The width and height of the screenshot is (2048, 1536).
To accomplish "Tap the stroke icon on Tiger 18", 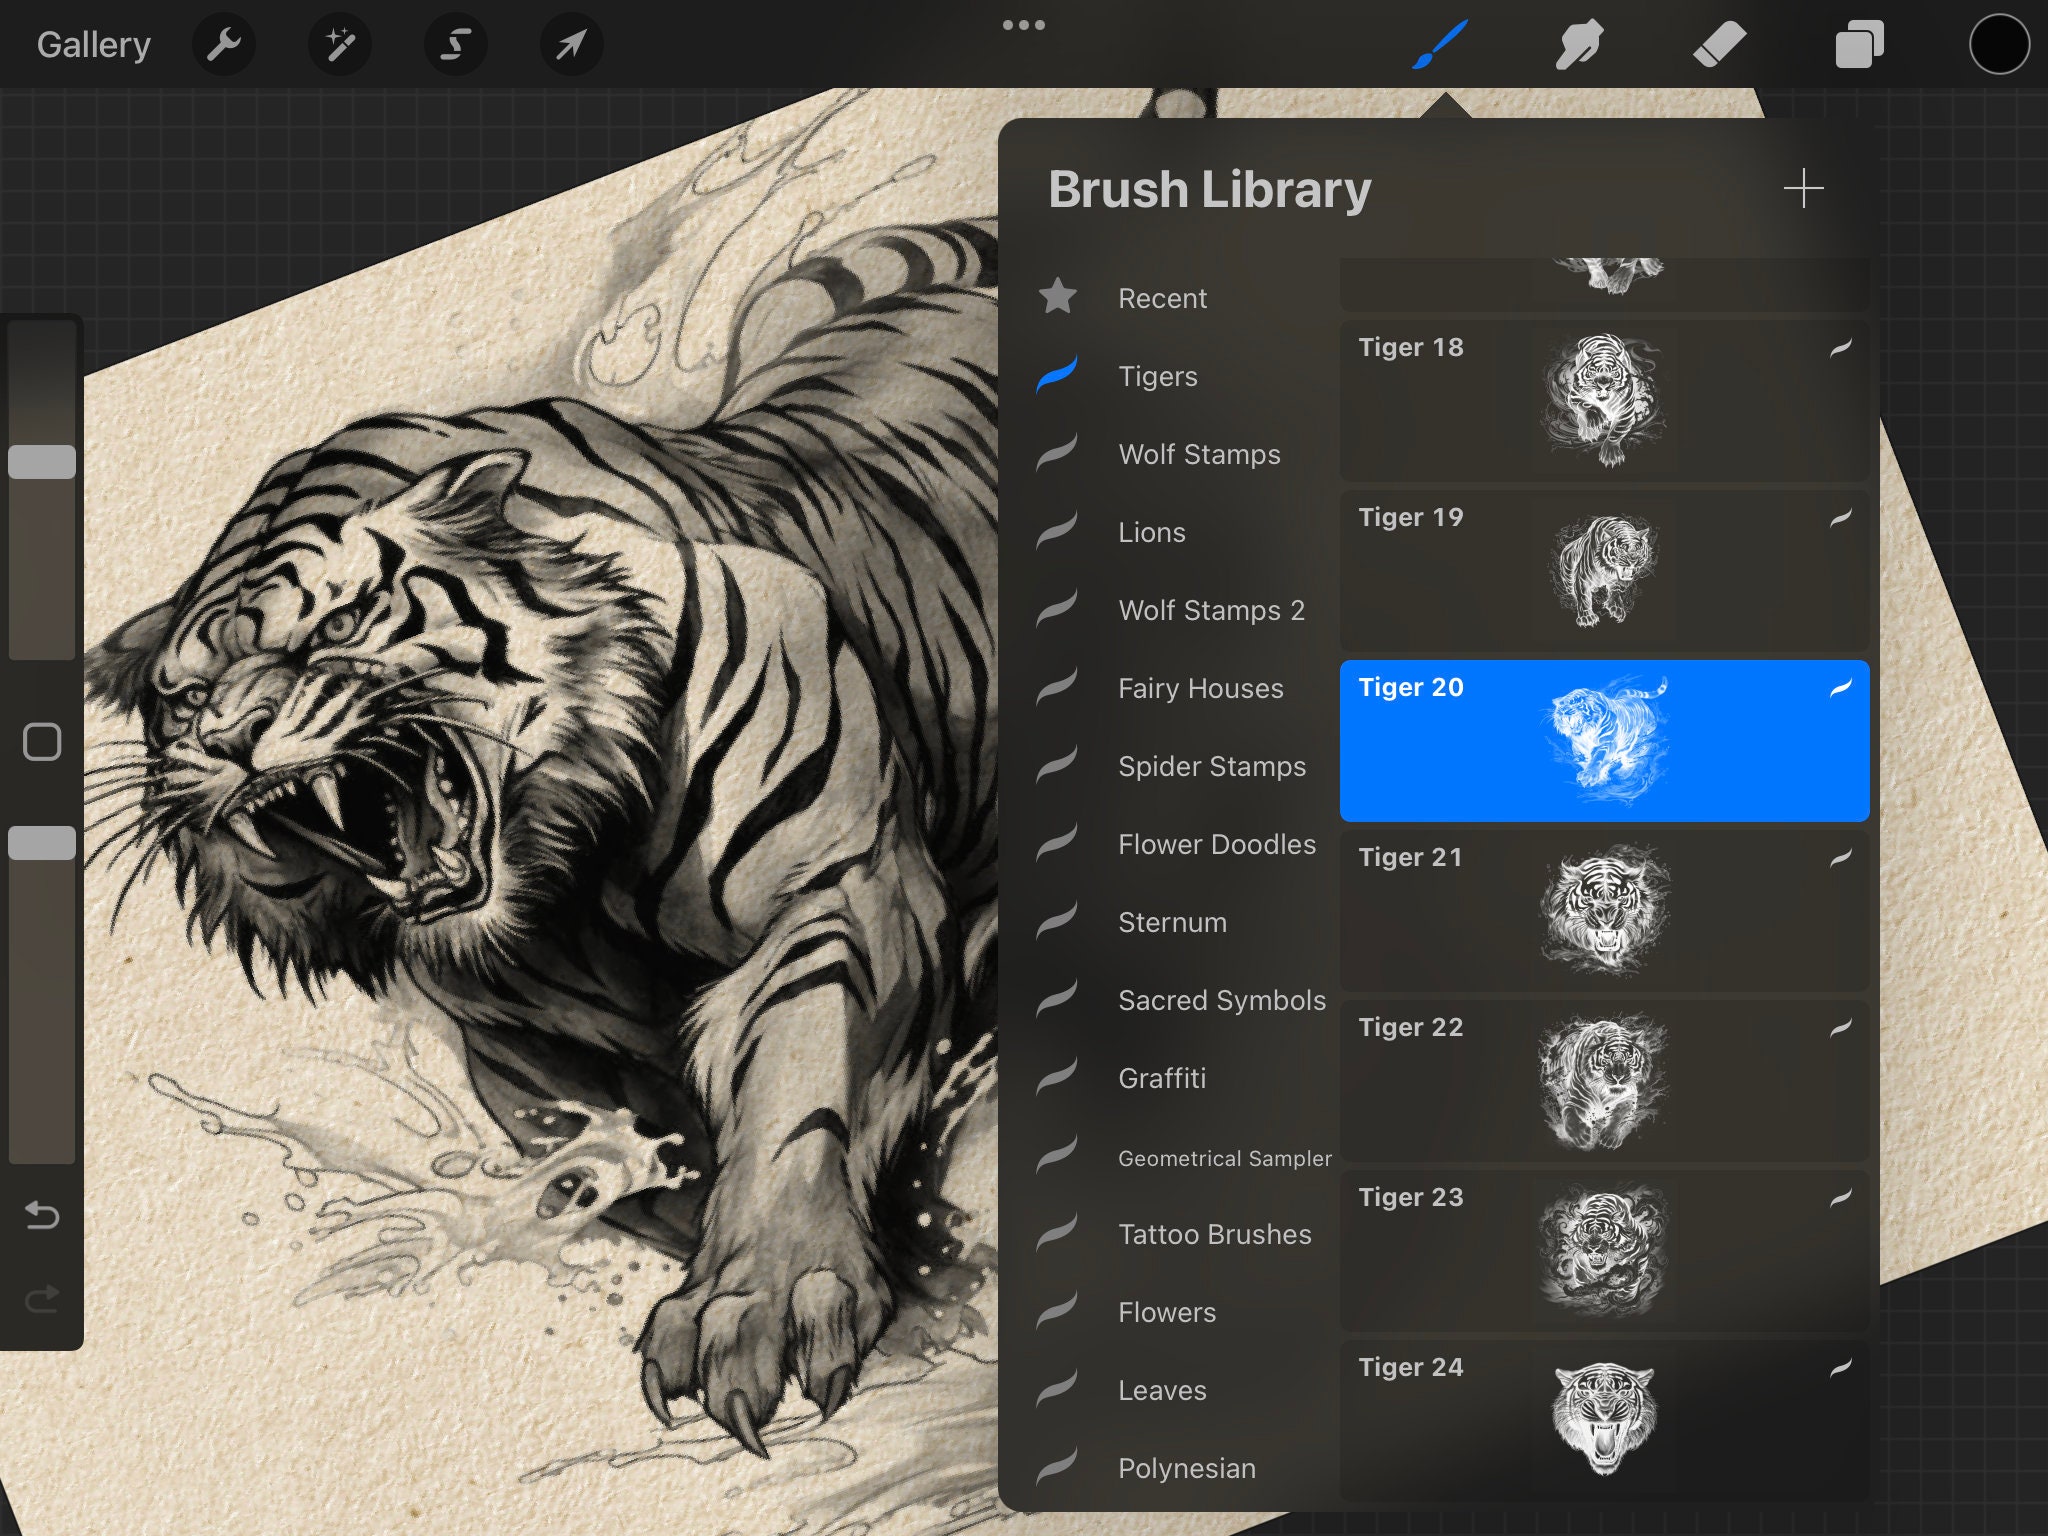I will pyautogui.click(x=1841, y=347).
